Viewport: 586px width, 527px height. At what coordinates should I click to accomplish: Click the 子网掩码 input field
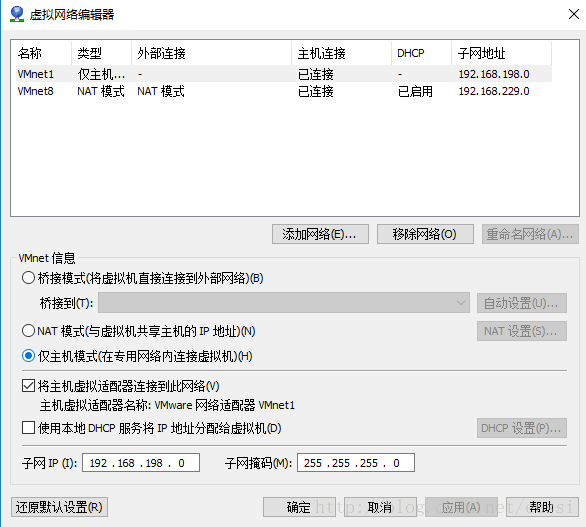(356, 463)
